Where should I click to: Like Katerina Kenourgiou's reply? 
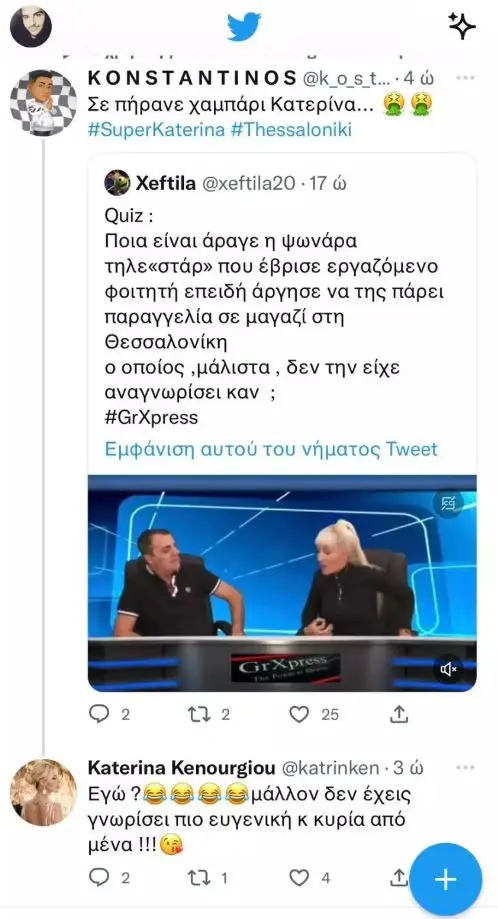point(299,877)
